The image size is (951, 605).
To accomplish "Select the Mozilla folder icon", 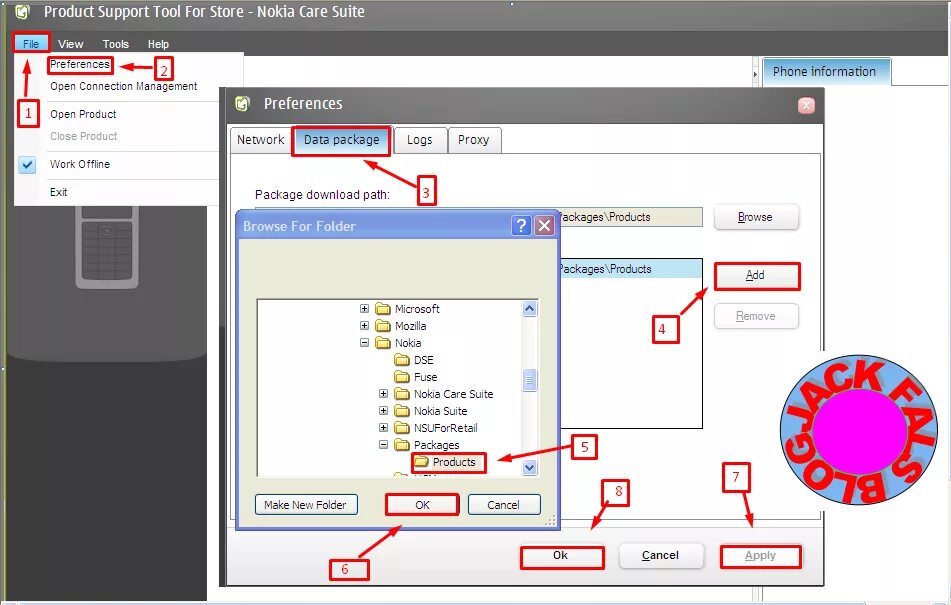I will tap(383, 326).
